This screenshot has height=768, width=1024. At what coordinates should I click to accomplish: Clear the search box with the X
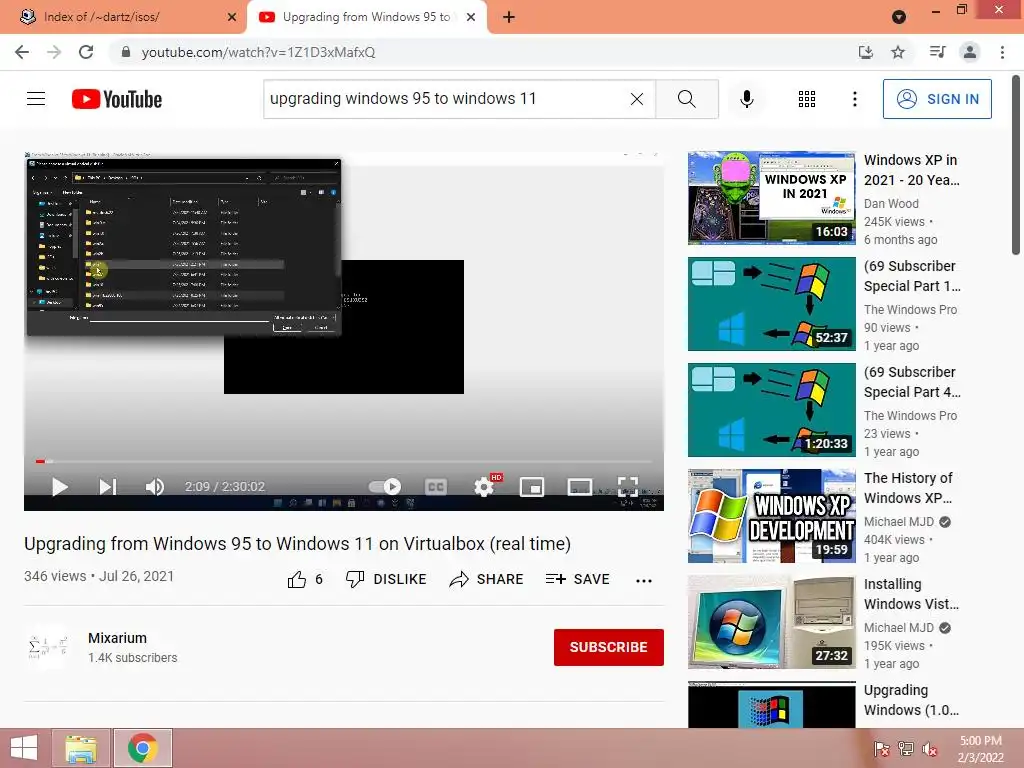(x=637, y=99)
